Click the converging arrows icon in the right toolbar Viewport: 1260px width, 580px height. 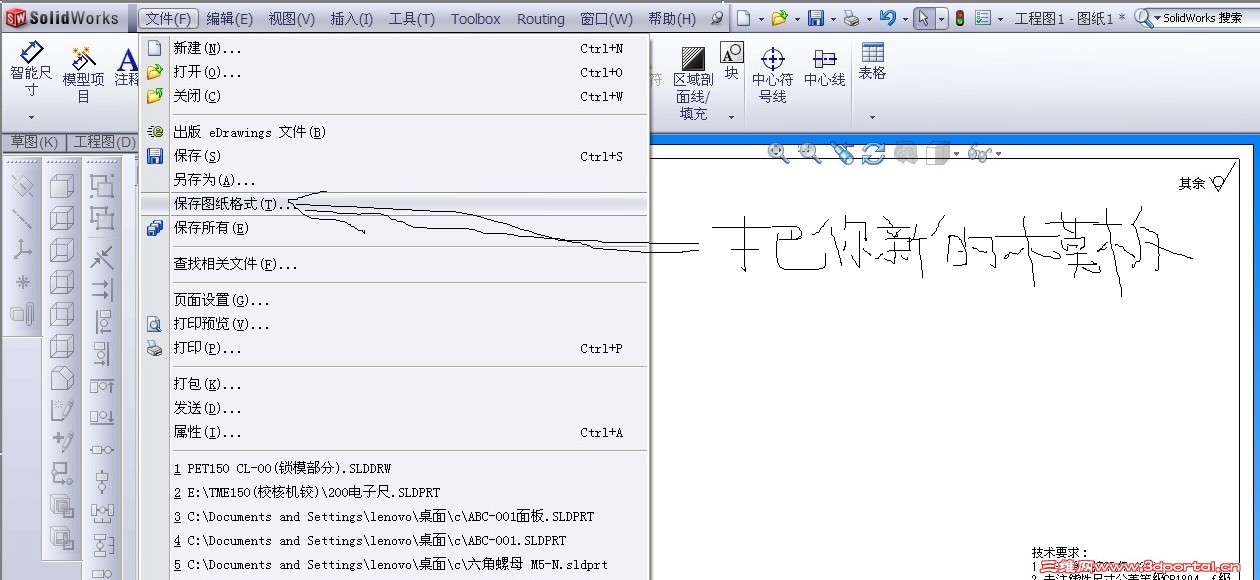pyautogui.click(x=102, y=258)
